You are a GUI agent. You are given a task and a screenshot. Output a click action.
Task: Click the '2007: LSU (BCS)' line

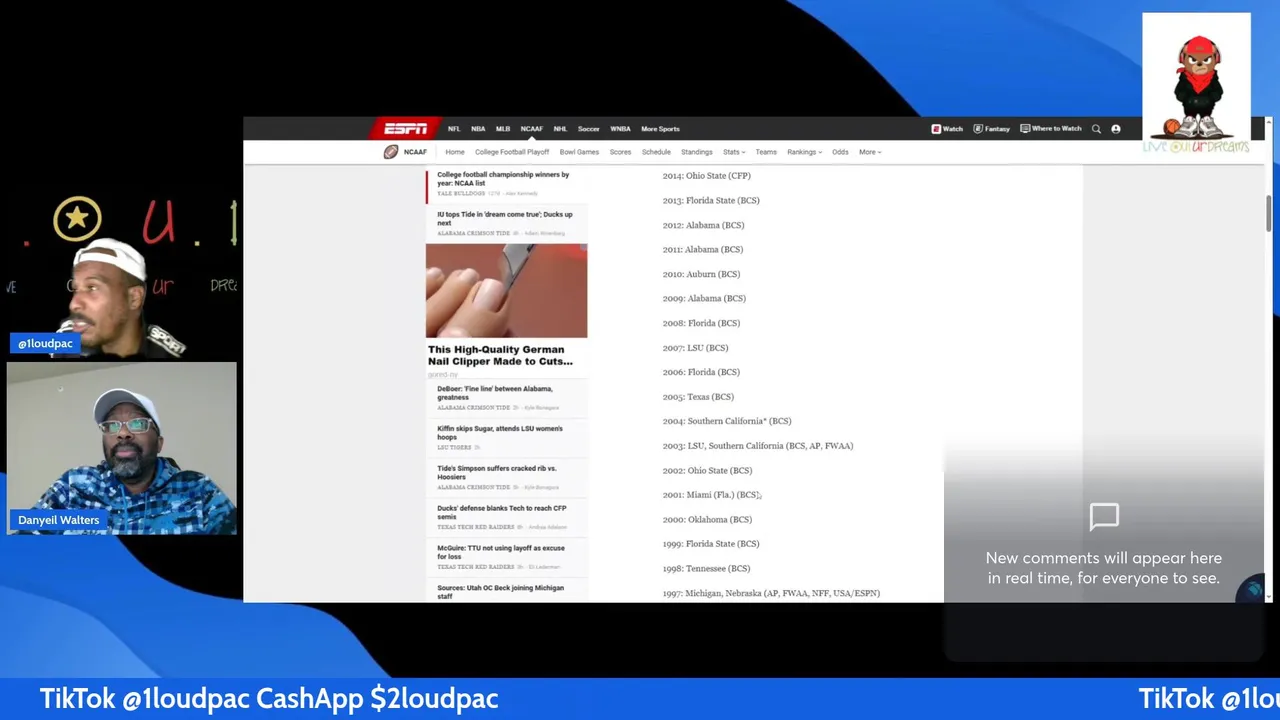[x=695, y=348]
